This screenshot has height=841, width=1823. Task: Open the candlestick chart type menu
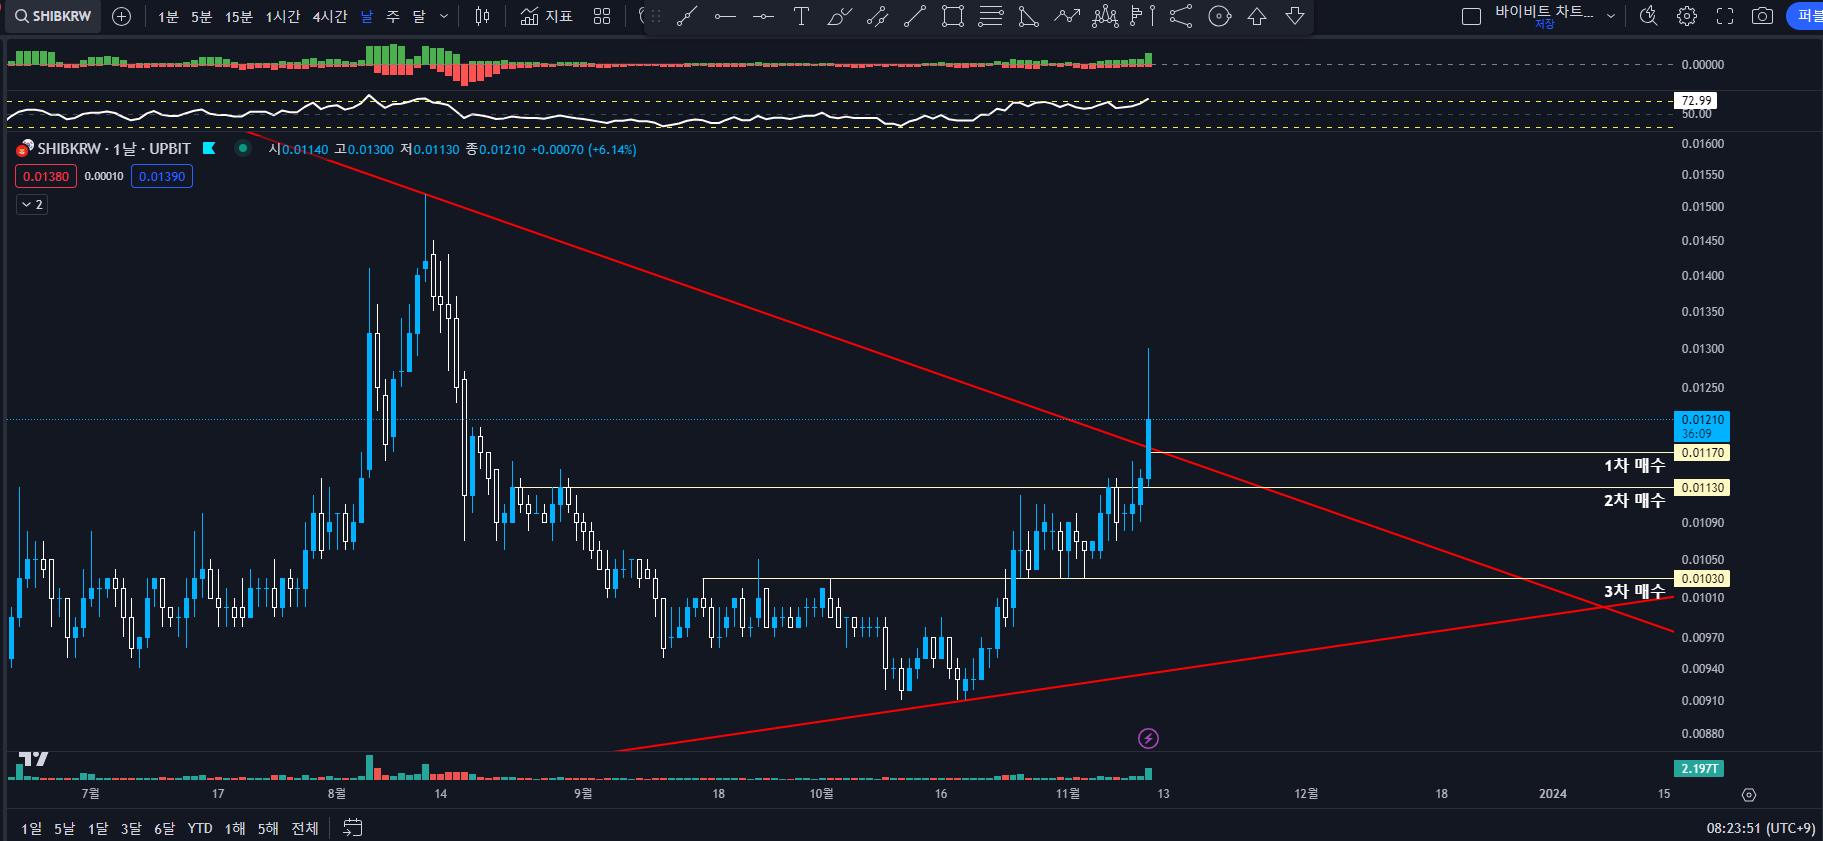483,16
